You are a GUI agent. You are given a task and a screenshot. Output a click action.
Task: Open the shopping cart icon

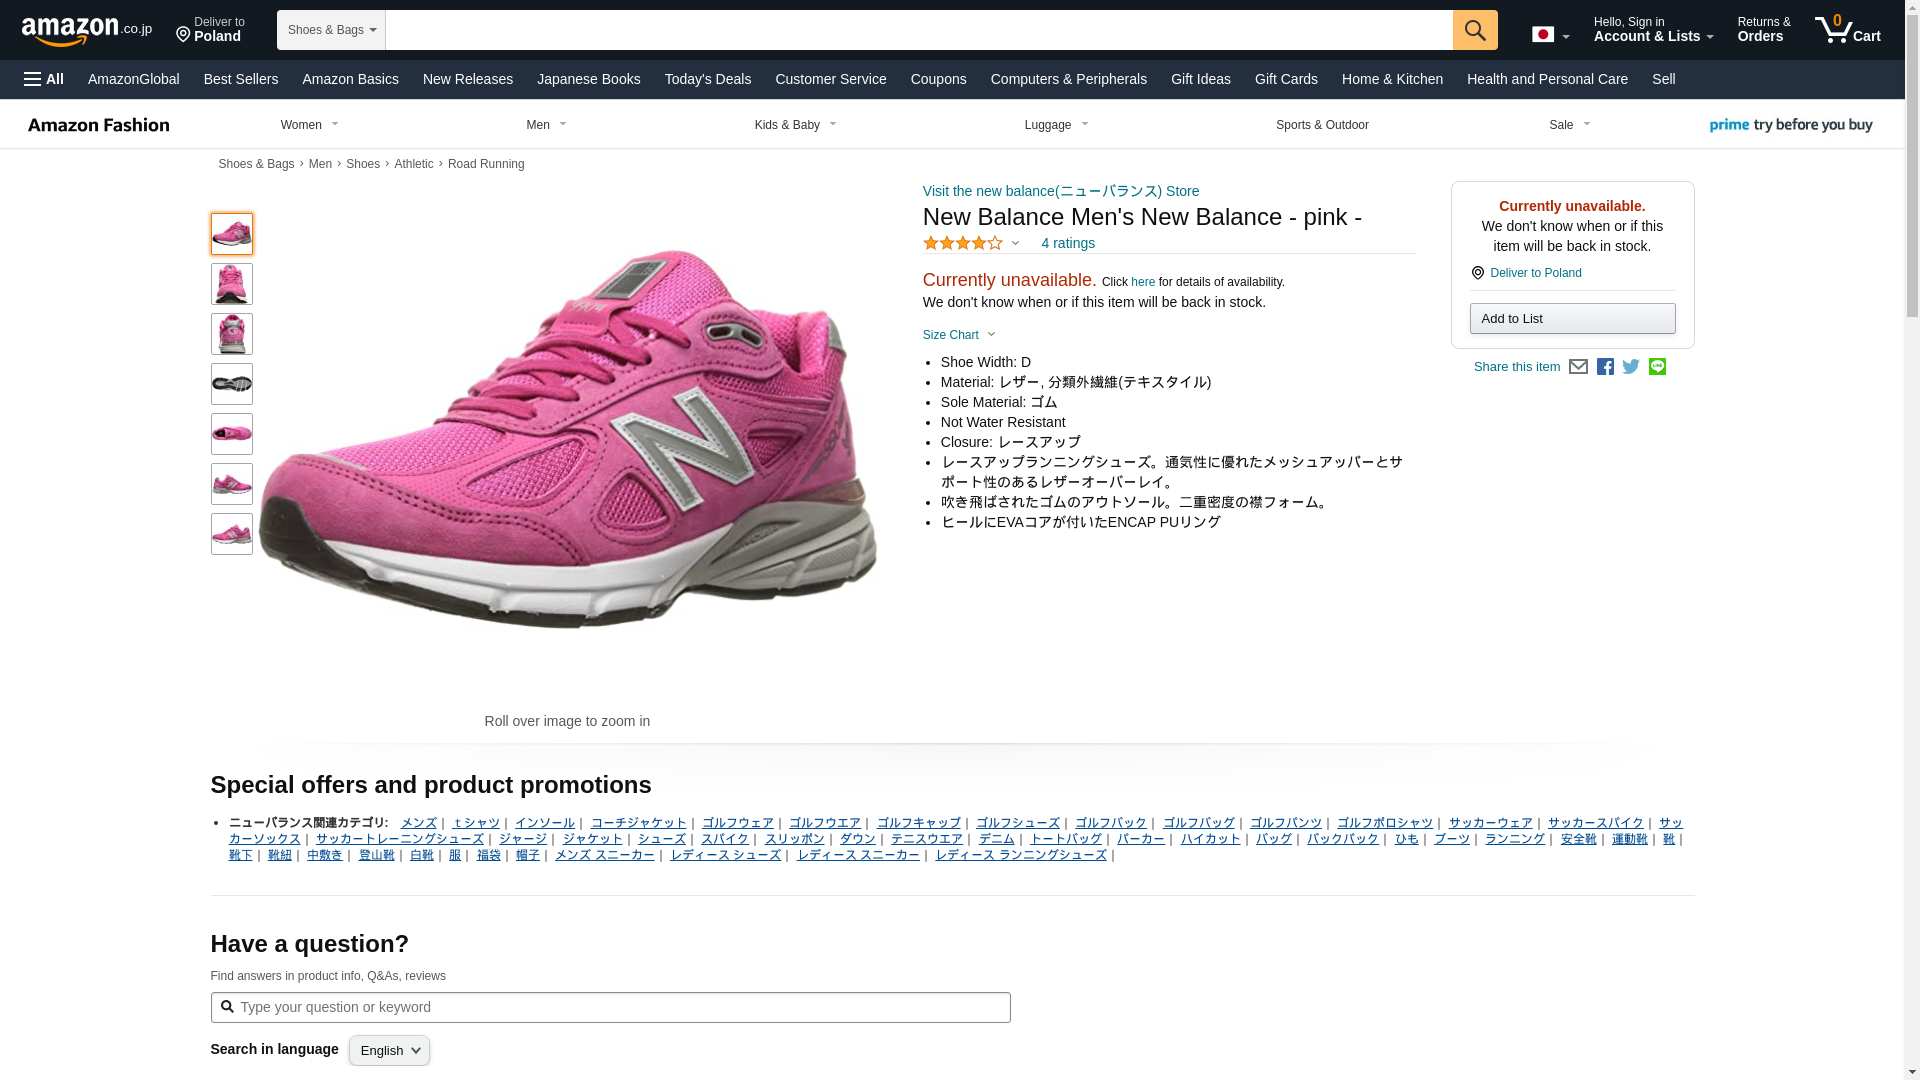coord(1847,30)
